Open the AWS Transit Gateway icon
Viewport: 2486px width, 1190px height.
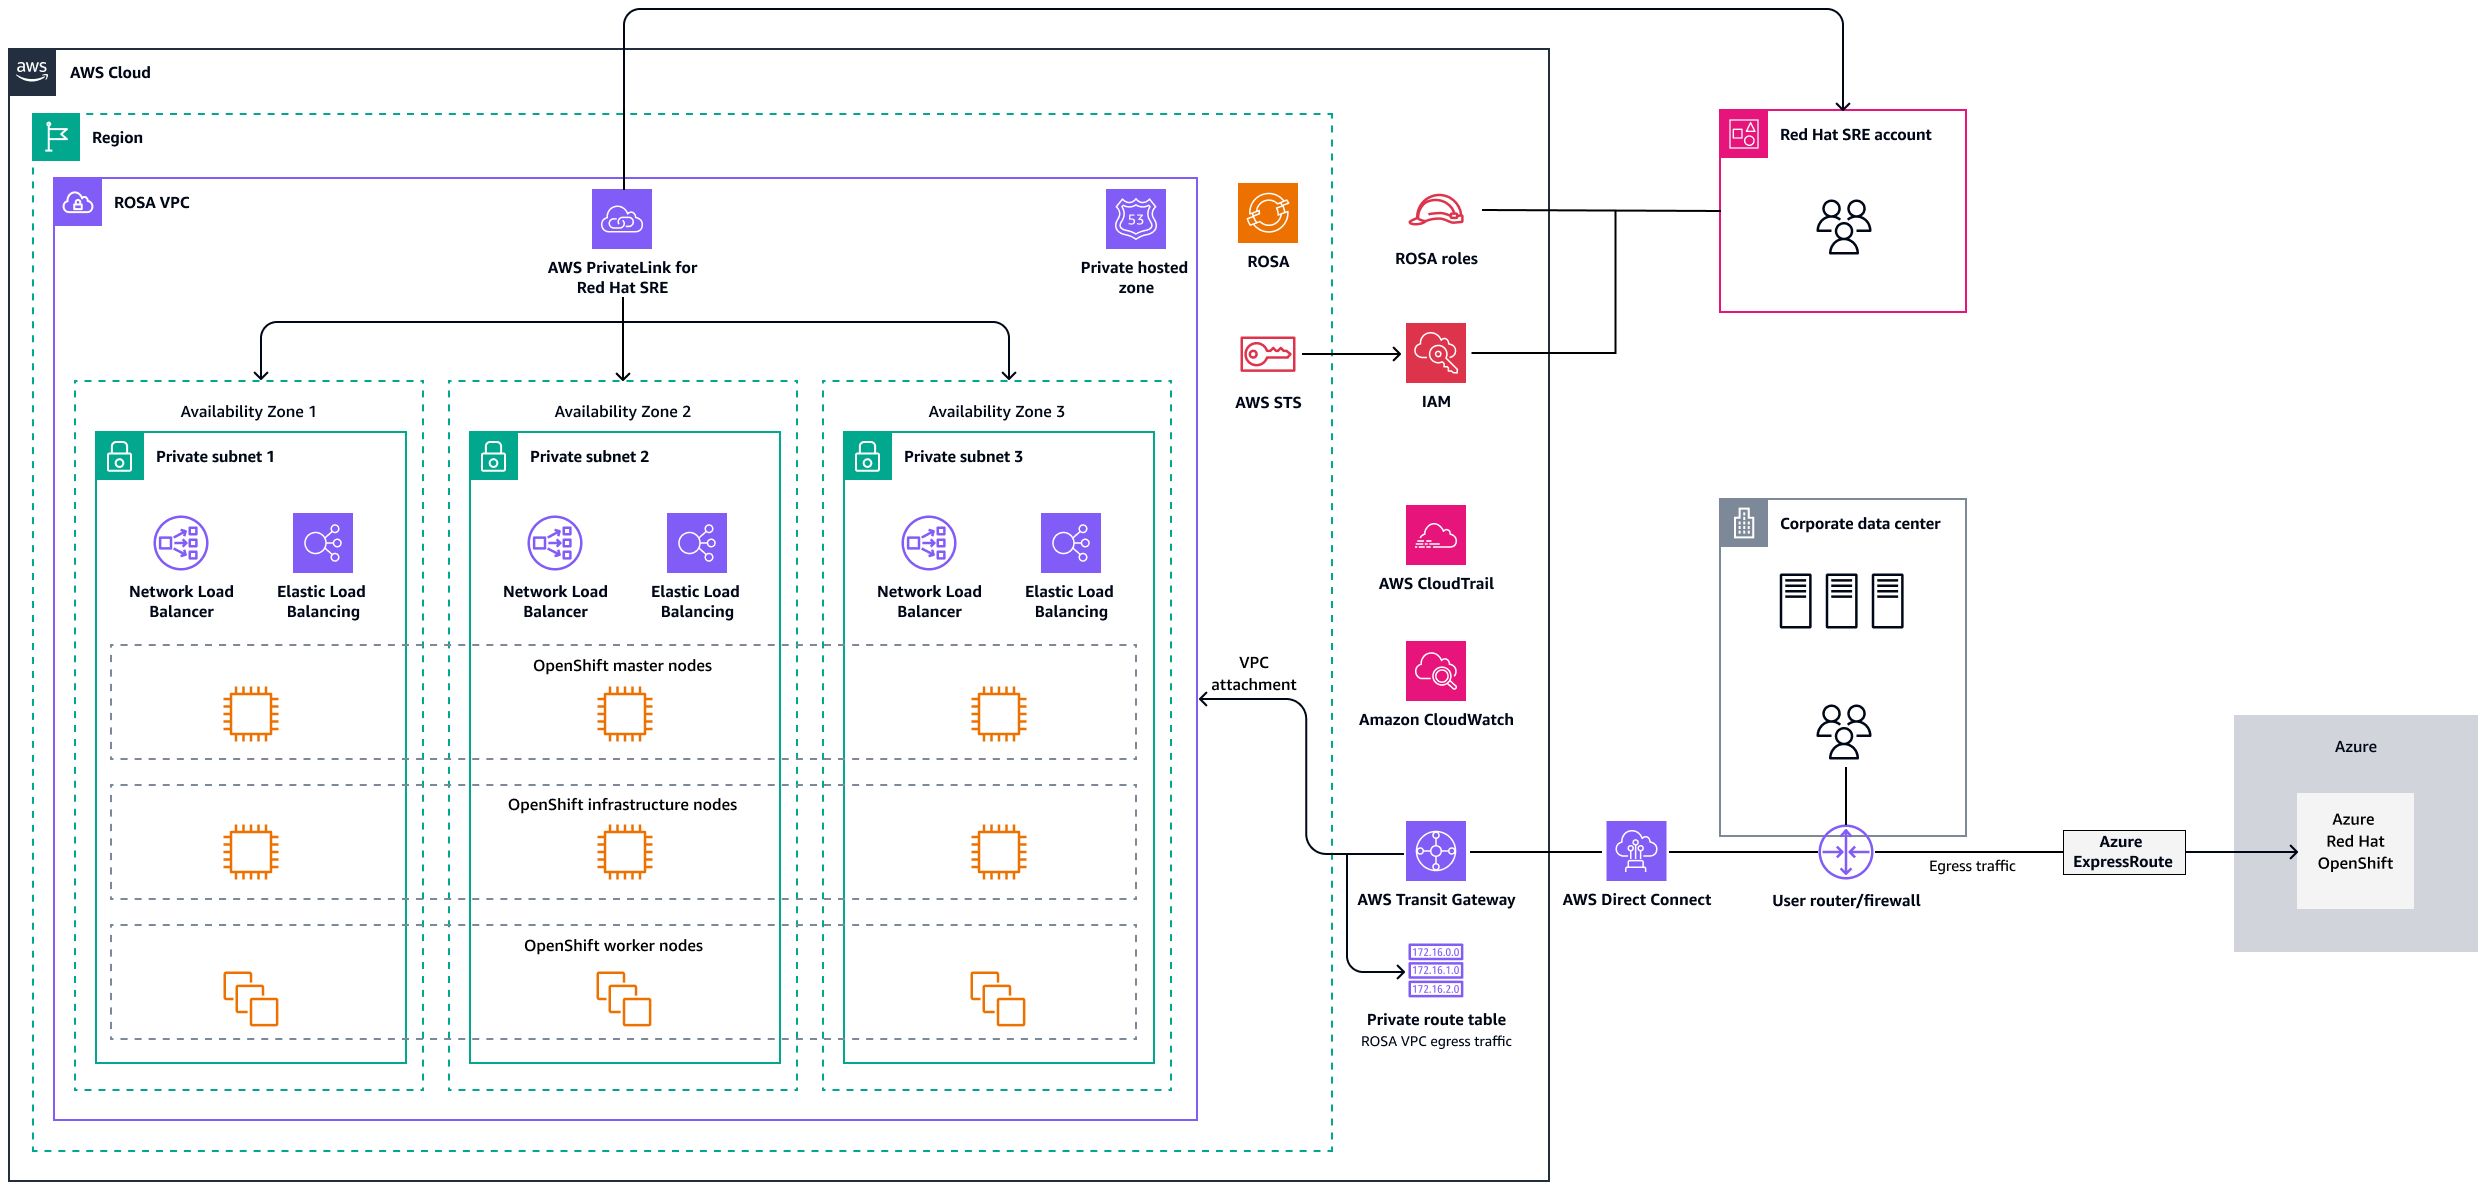[x=1436, y=851]
